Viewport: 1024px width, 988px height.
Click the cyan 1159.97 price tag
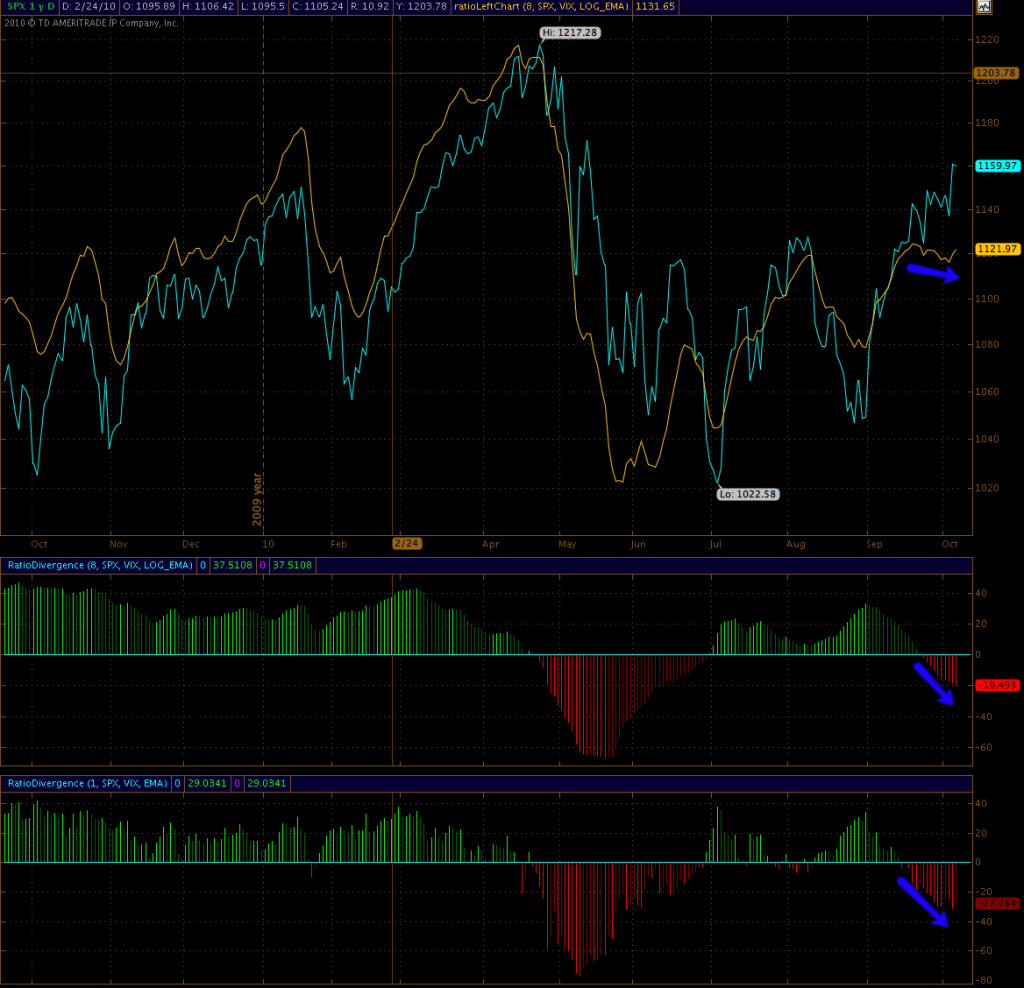996,165
